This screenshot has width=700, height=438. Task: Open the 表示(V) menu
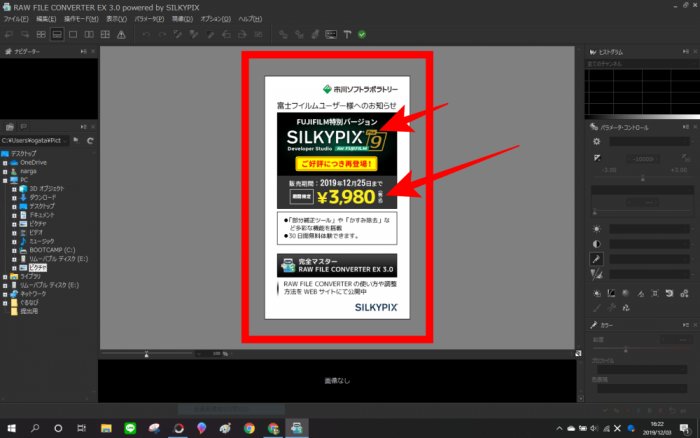click(x=117, y=19)
